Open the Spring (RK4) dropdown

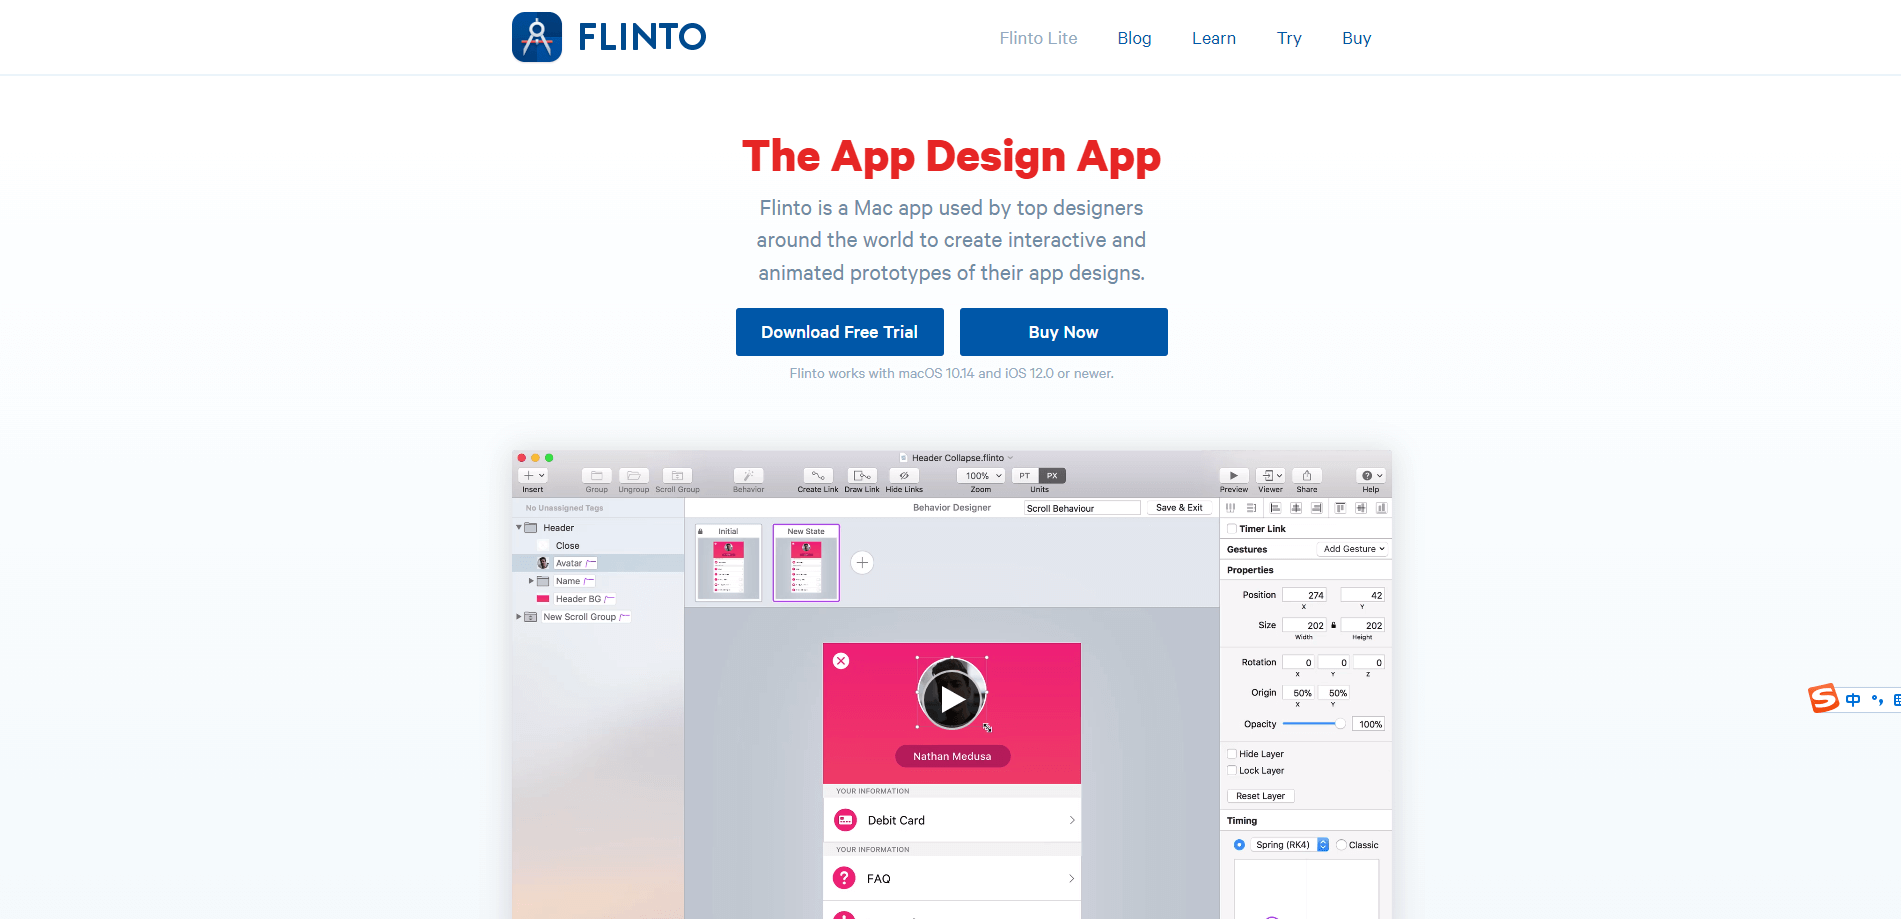coord(1290,845)
